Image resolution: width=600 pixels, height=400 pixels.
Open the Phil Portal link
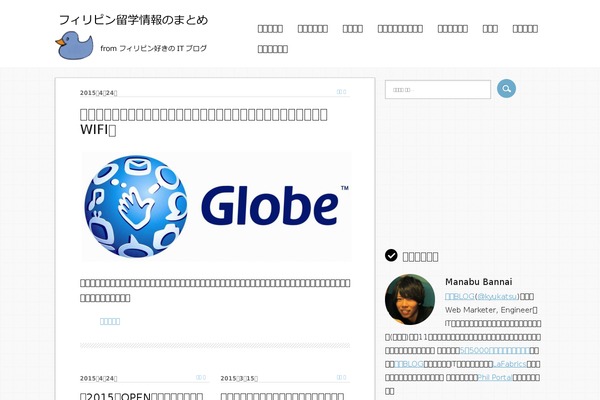tap(495, 377)
